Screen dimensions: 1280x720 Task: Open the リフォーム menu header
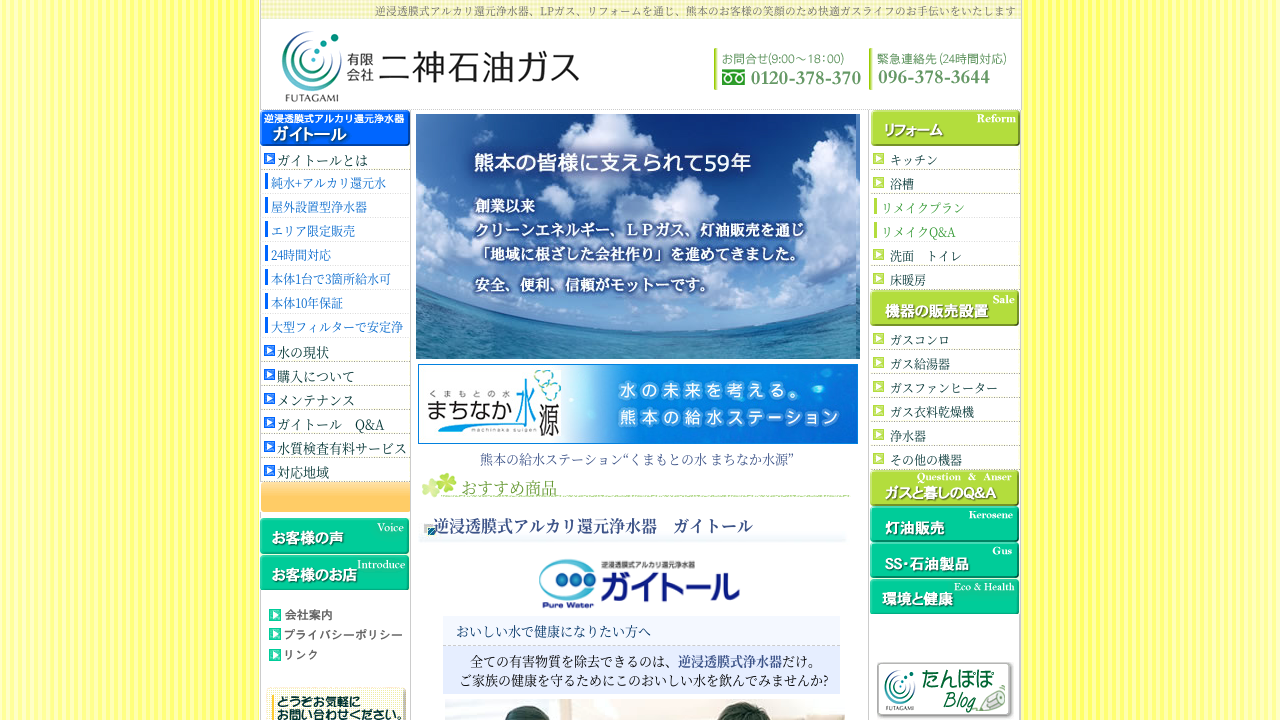point(944,128)
